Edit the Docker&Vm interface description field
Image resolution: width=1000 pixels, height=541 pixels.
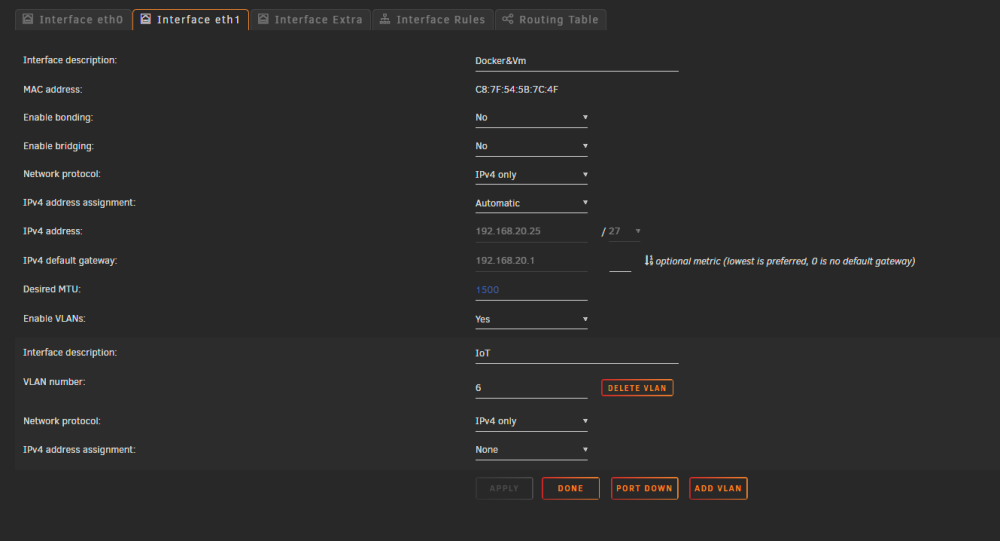point(577,61)
